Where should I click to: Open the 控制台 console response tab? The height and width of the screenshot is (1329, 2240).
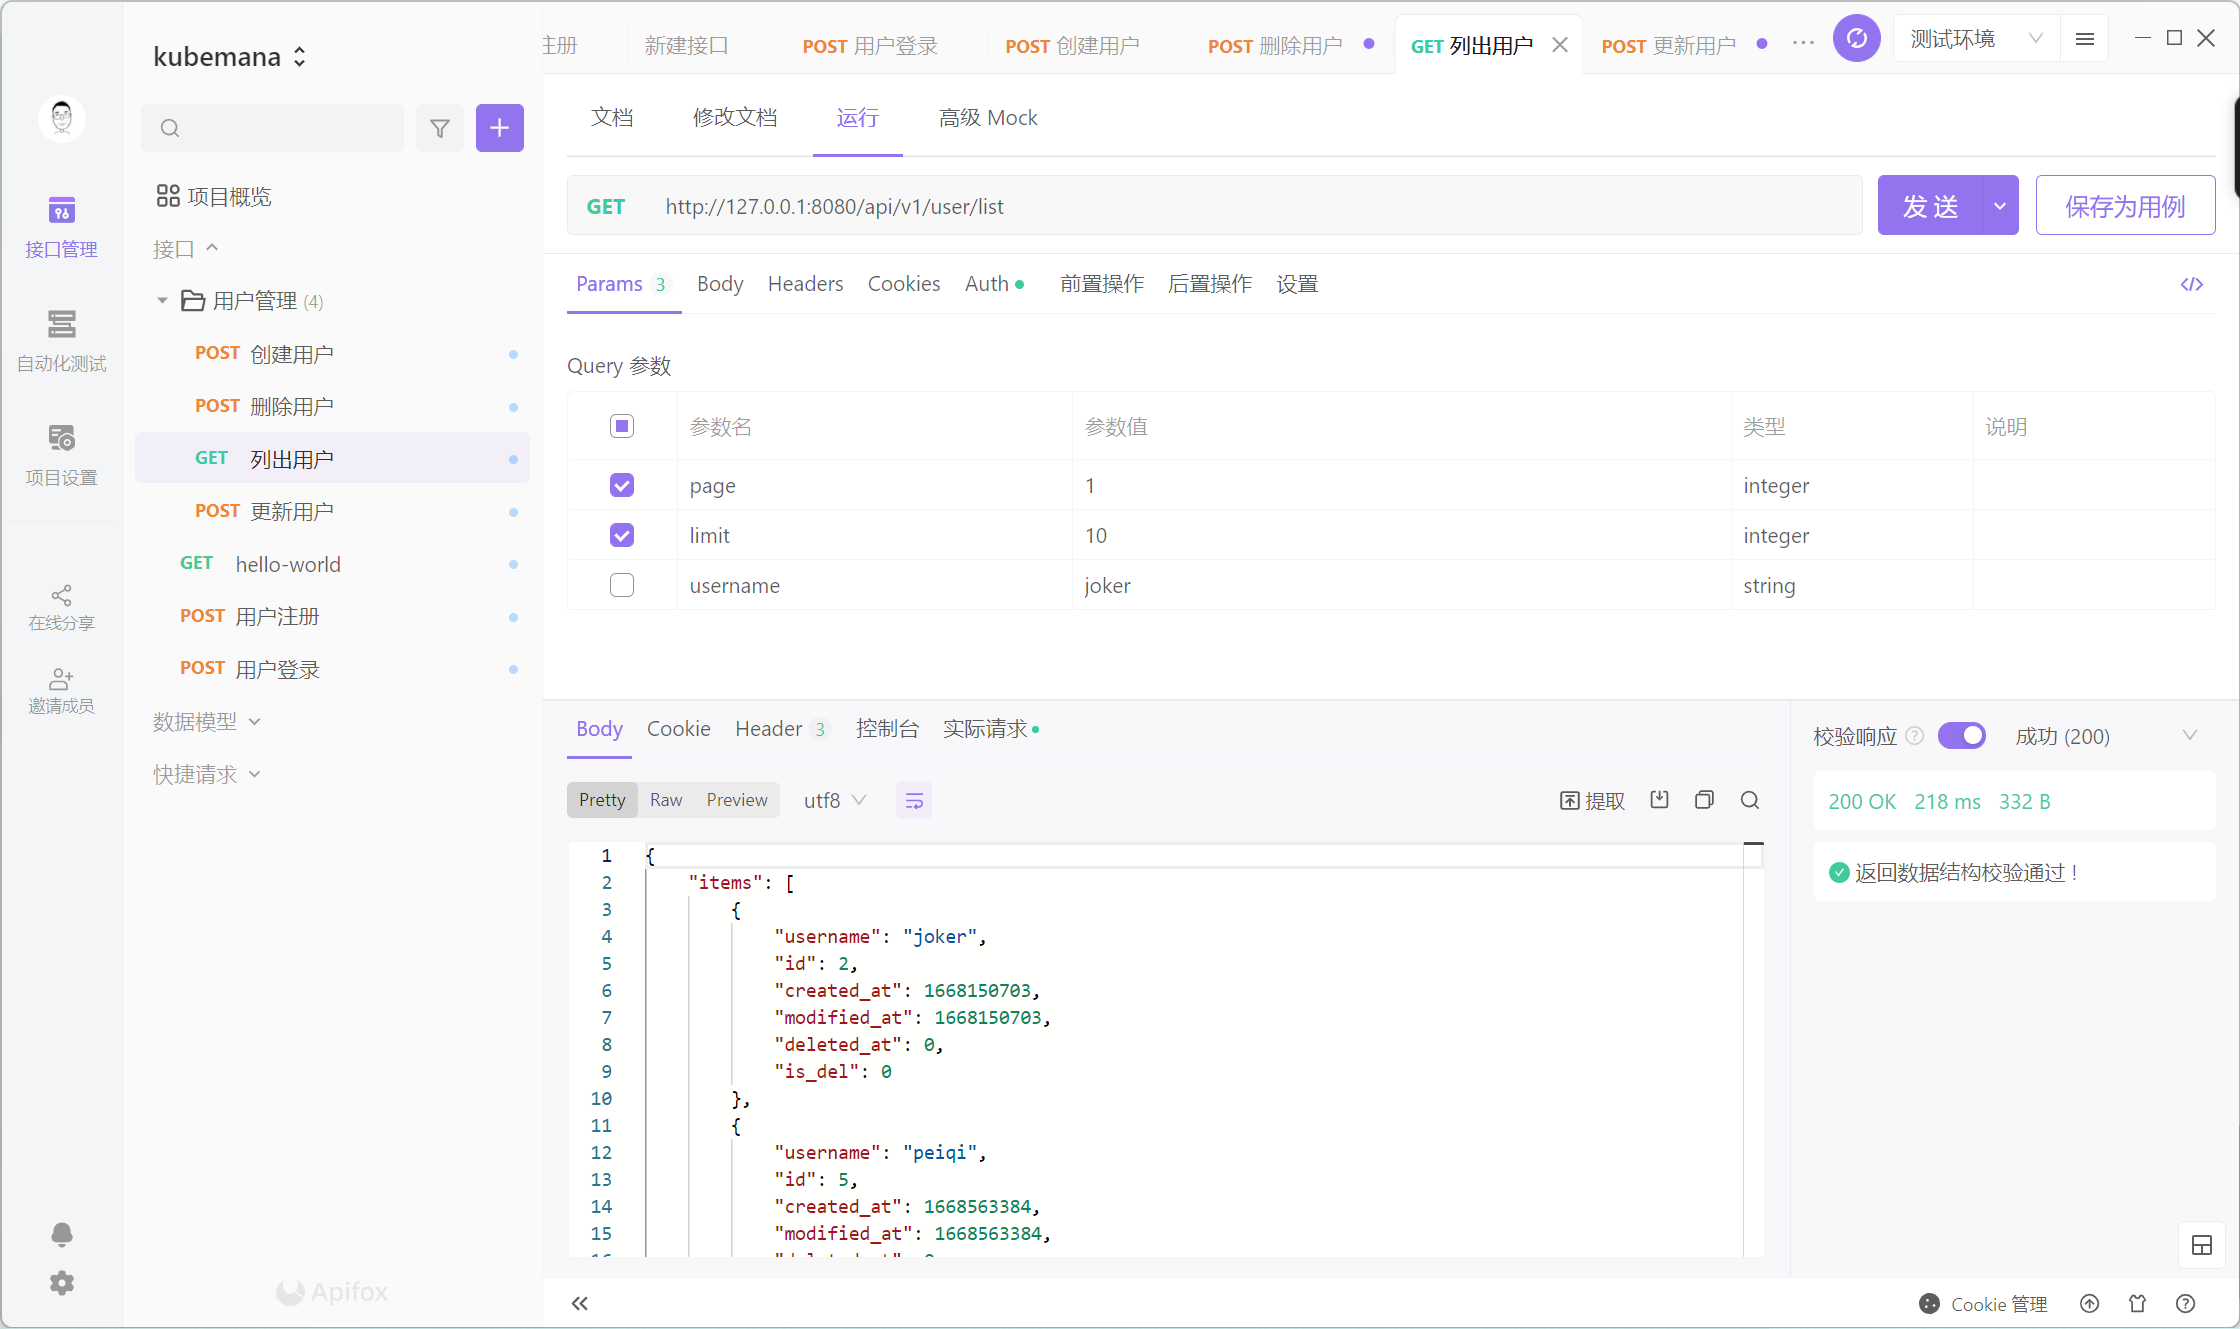click(x=887, y=729)
